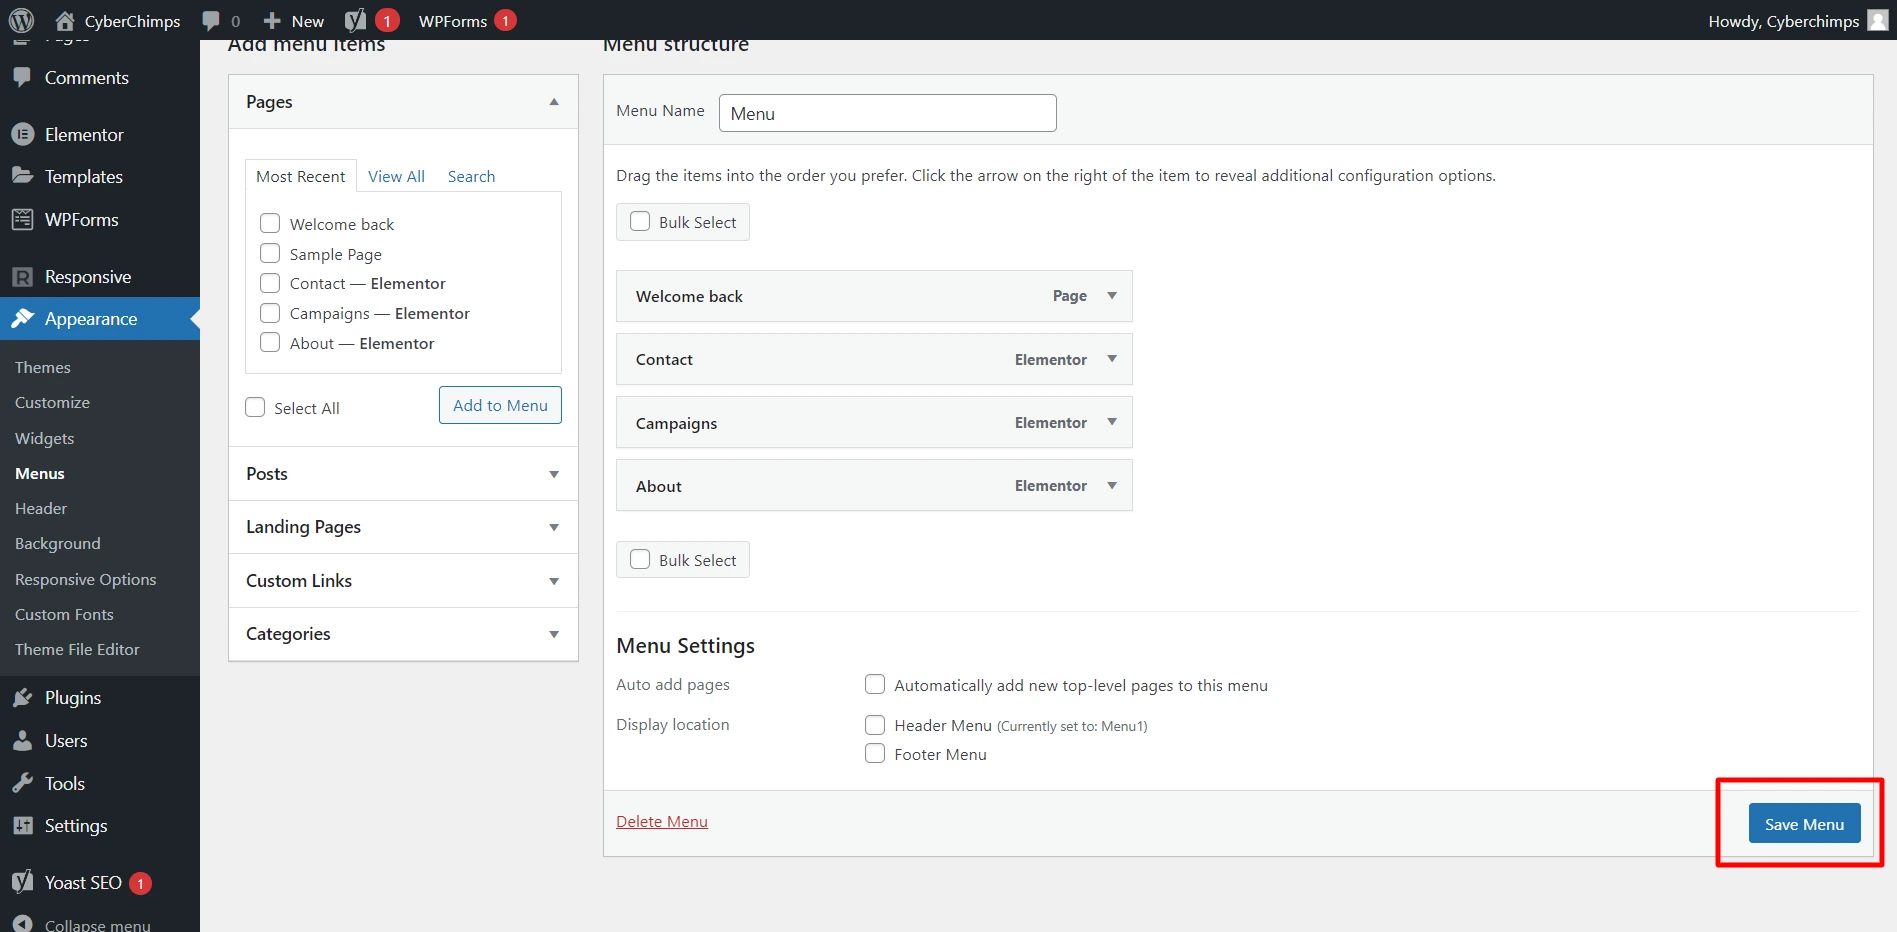
Task: Switch to the Search tab
Action: pos(471,176)
